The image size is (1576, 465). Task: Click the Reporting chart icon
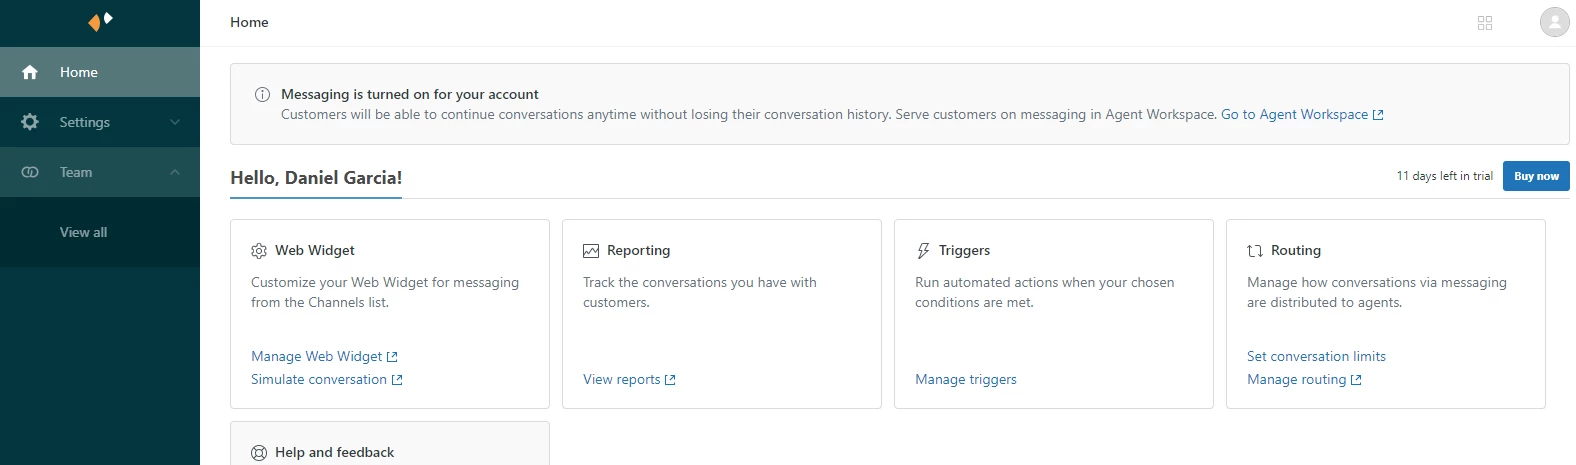[591, 251]
